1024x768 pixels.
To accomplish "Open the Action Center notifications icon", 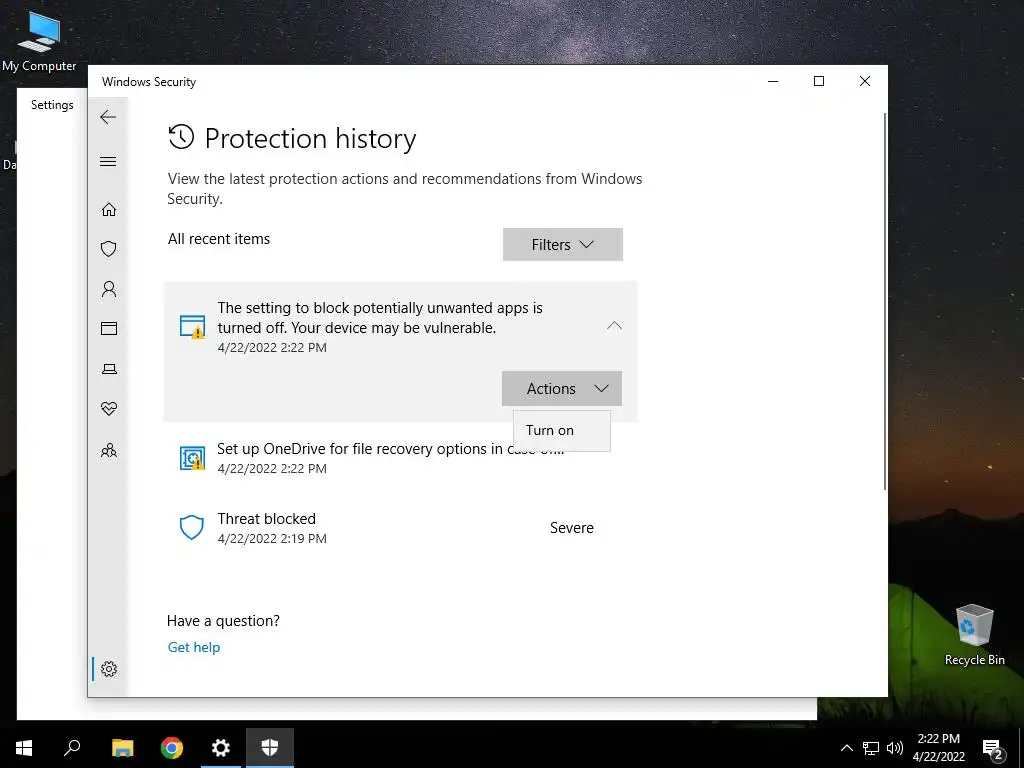I will coord(992,748).
